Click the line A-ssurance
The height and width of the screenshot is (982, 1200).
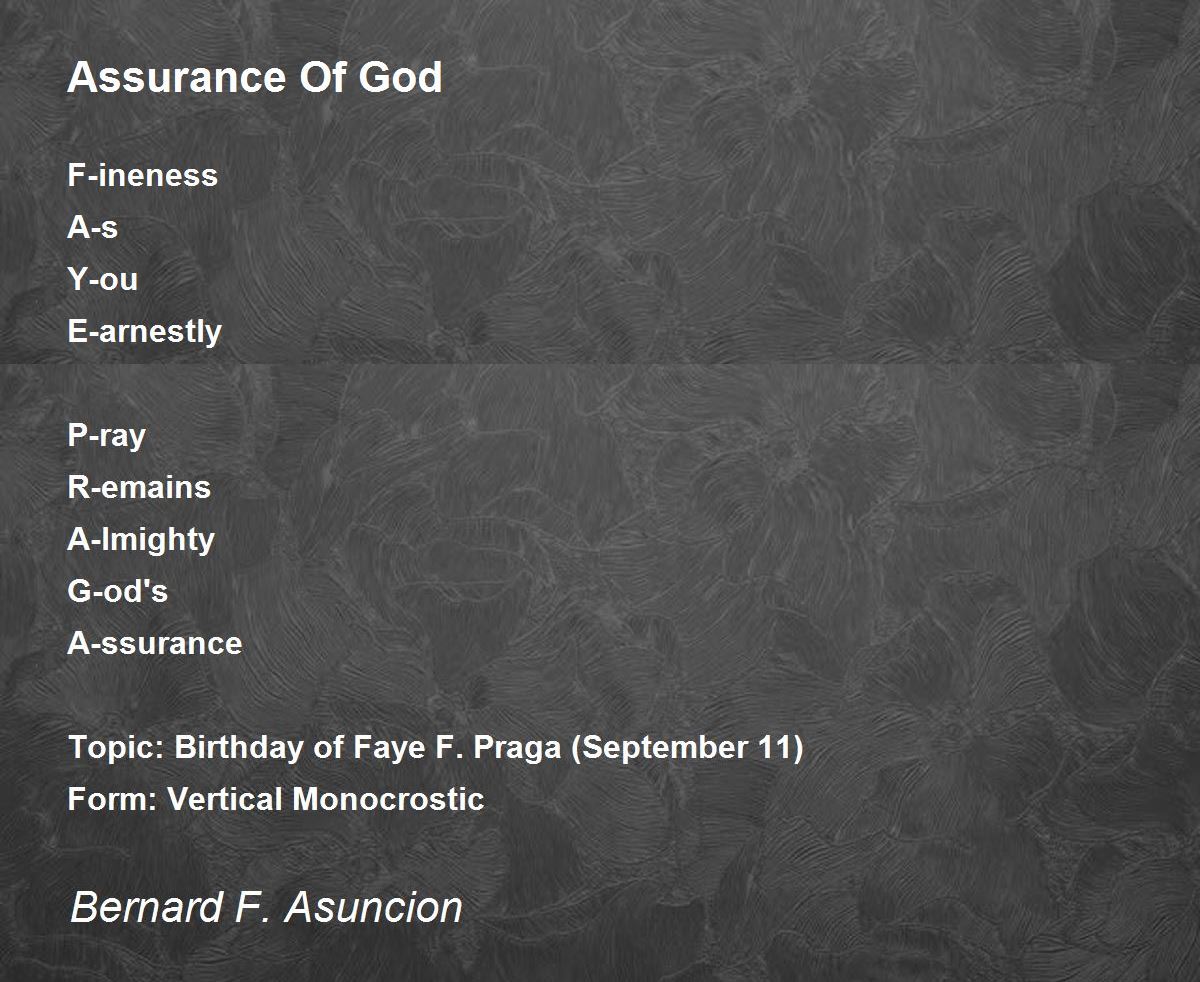154,643
